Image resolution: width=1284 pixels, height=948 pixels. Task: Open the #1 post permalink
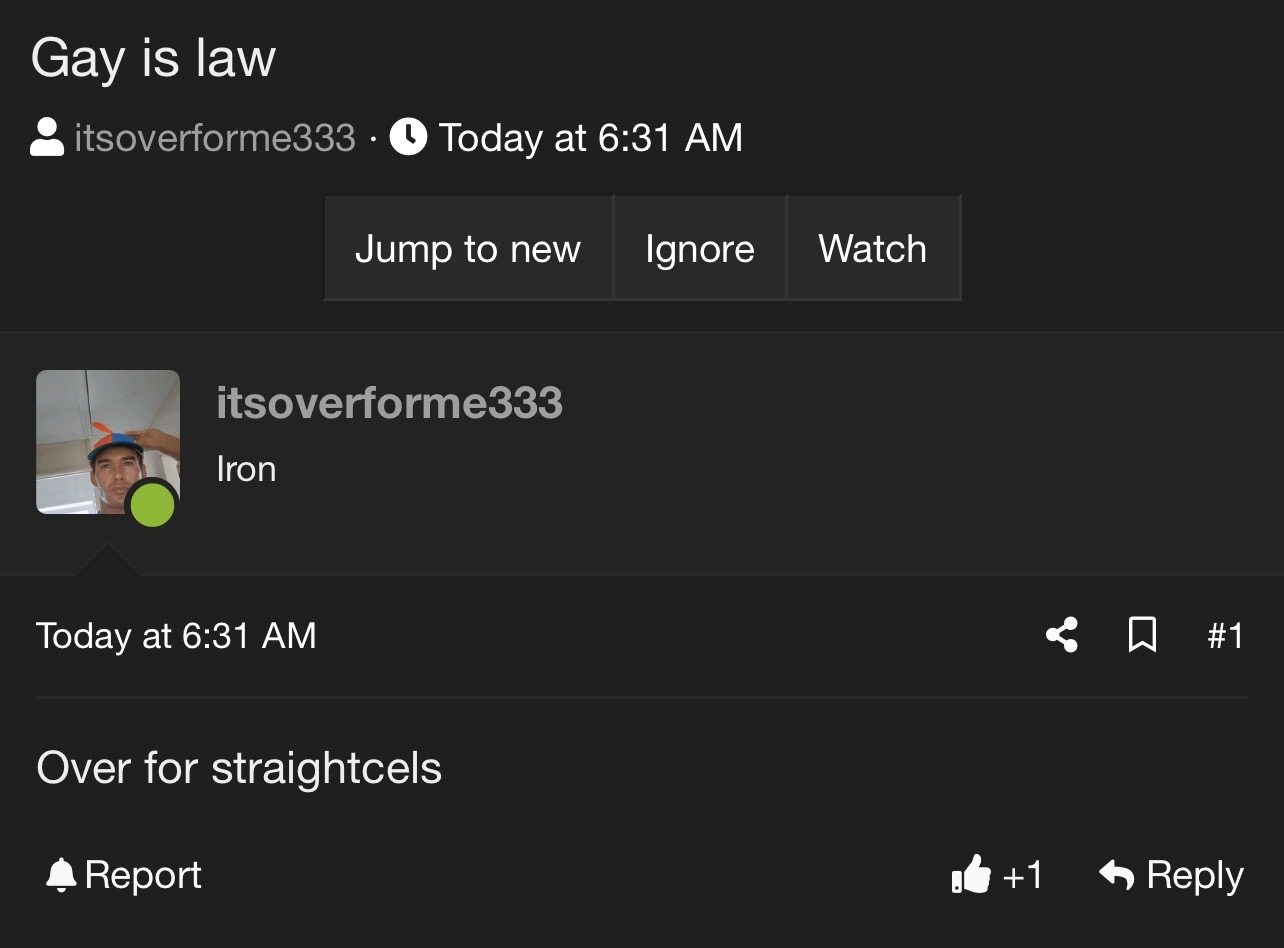tap(1225, 635)
